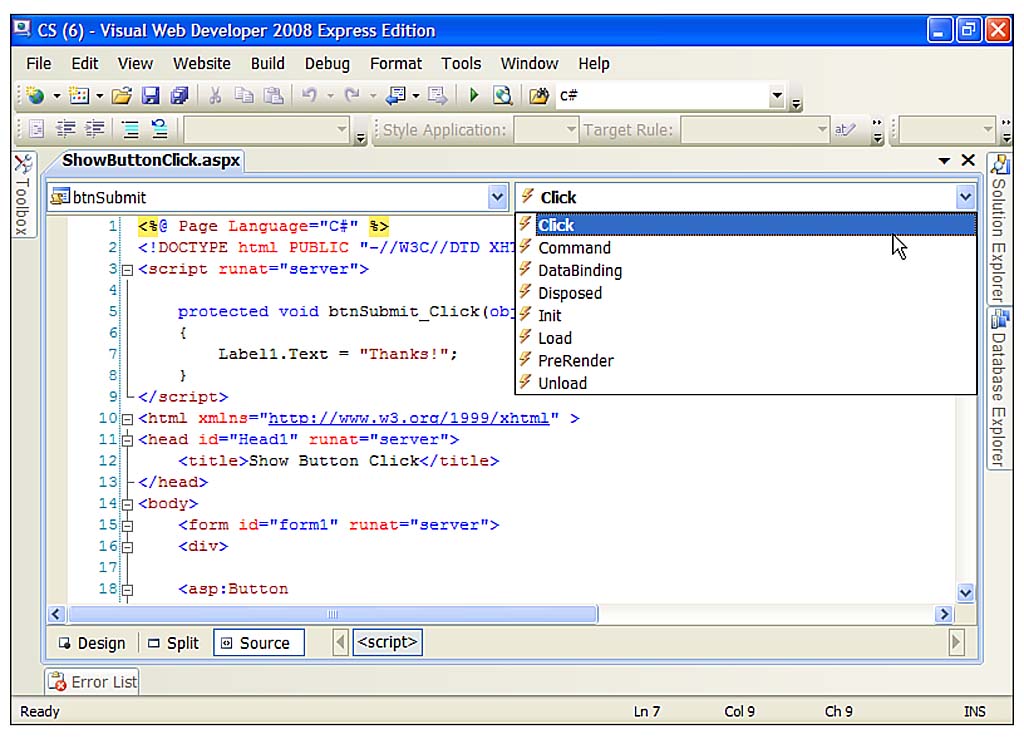Click the New Web Site toolbar icon
Viewport: 1024px width, 739px height.
pyautogui.click(x=35, y=96)
